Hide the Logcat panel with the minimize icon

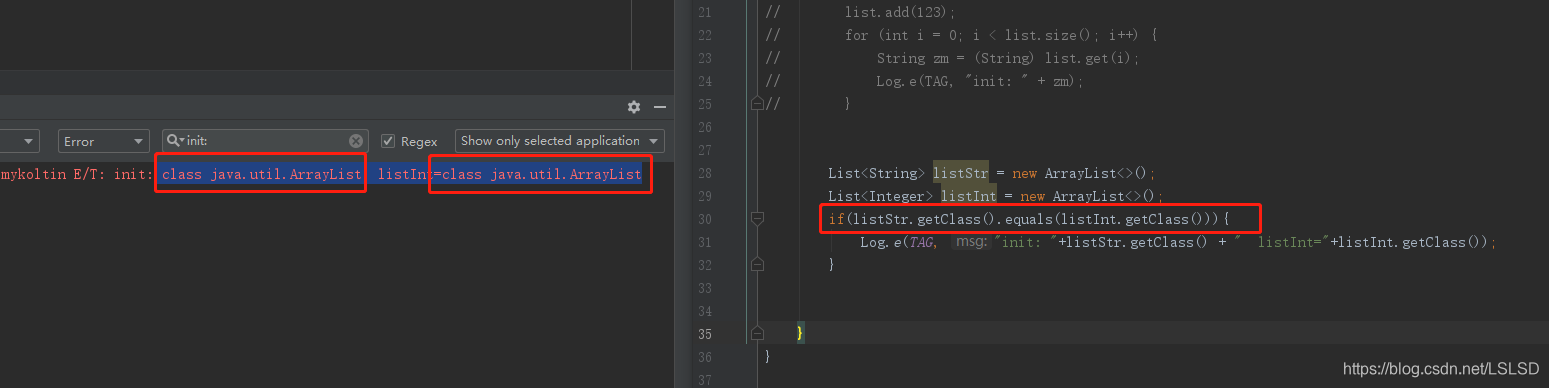660,107
